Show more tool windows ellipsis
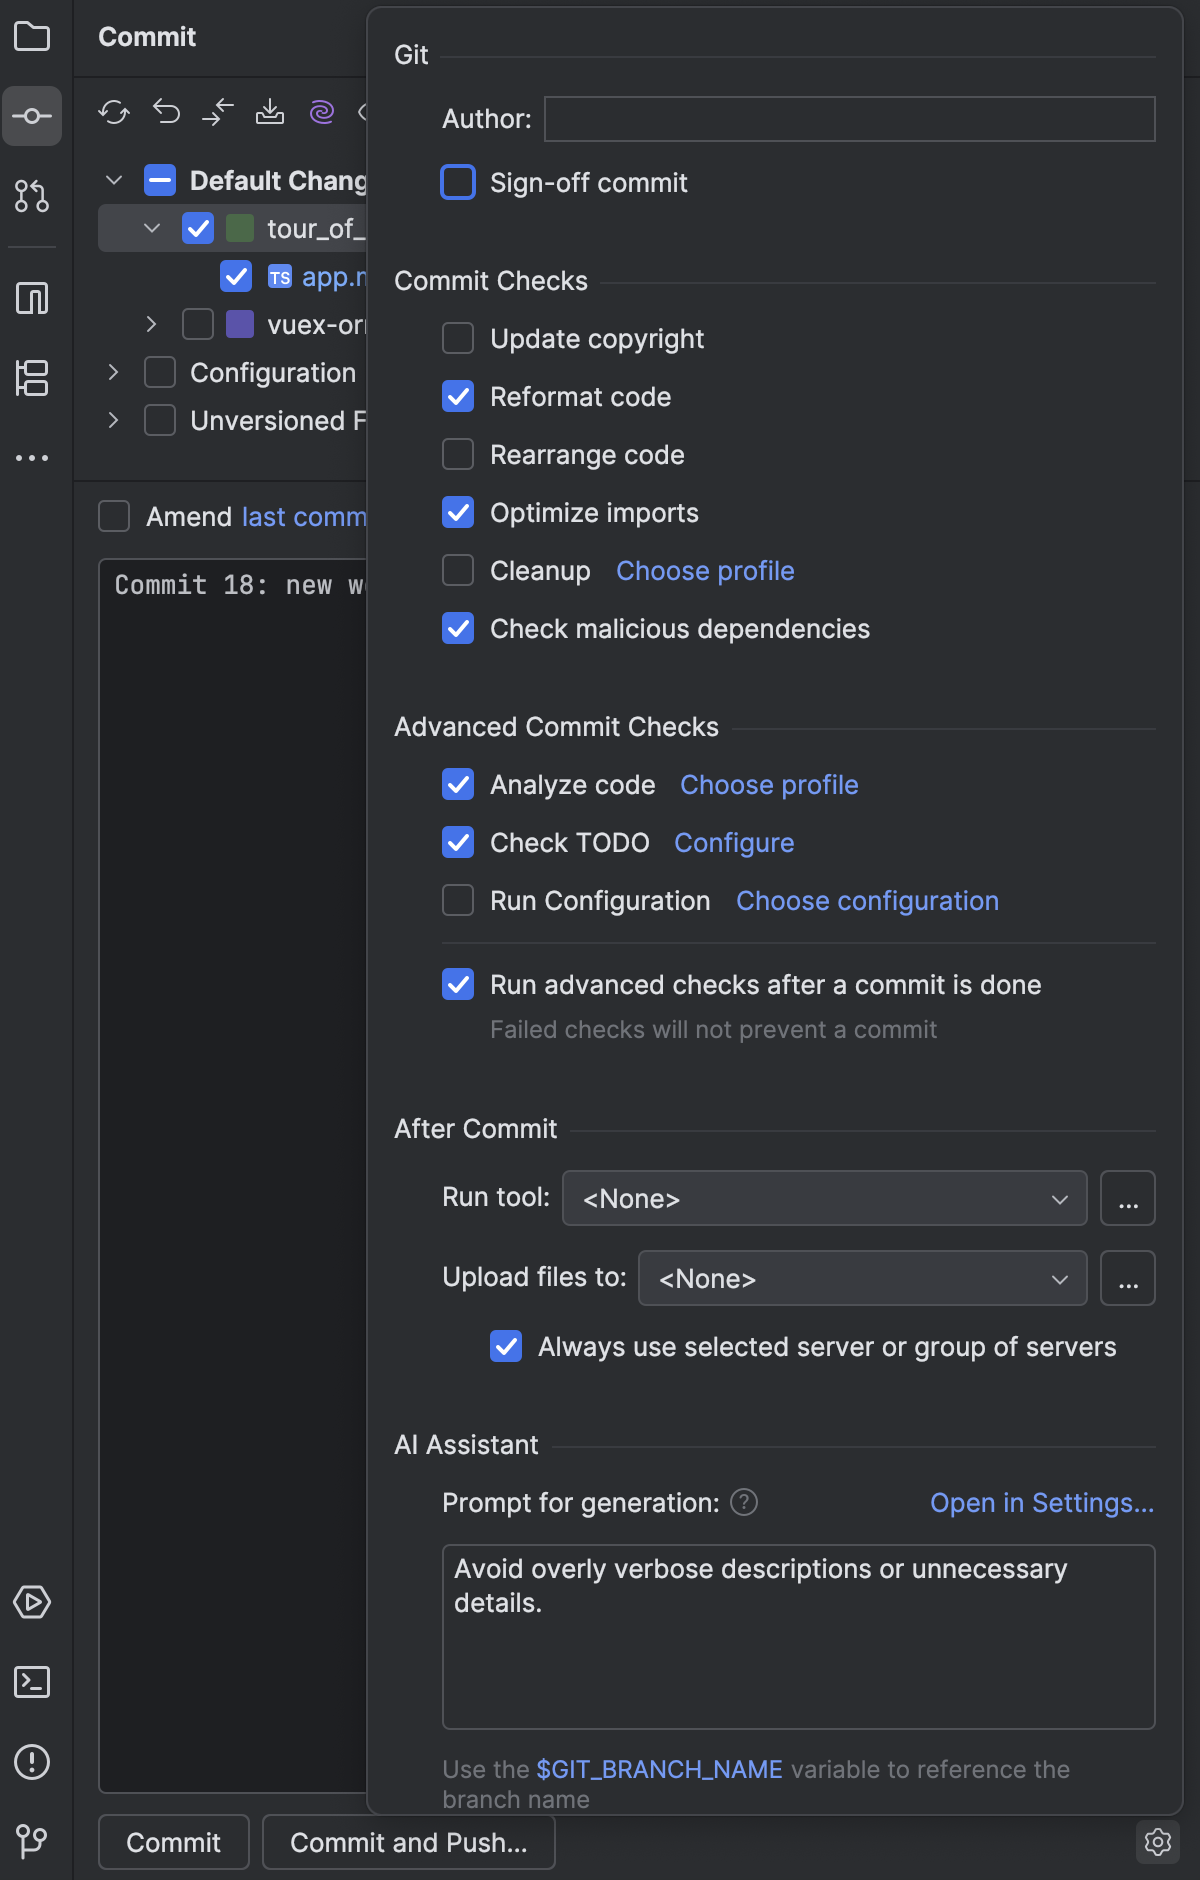The height and width of the screenshot is (1880, 1200). pos(32,458)
